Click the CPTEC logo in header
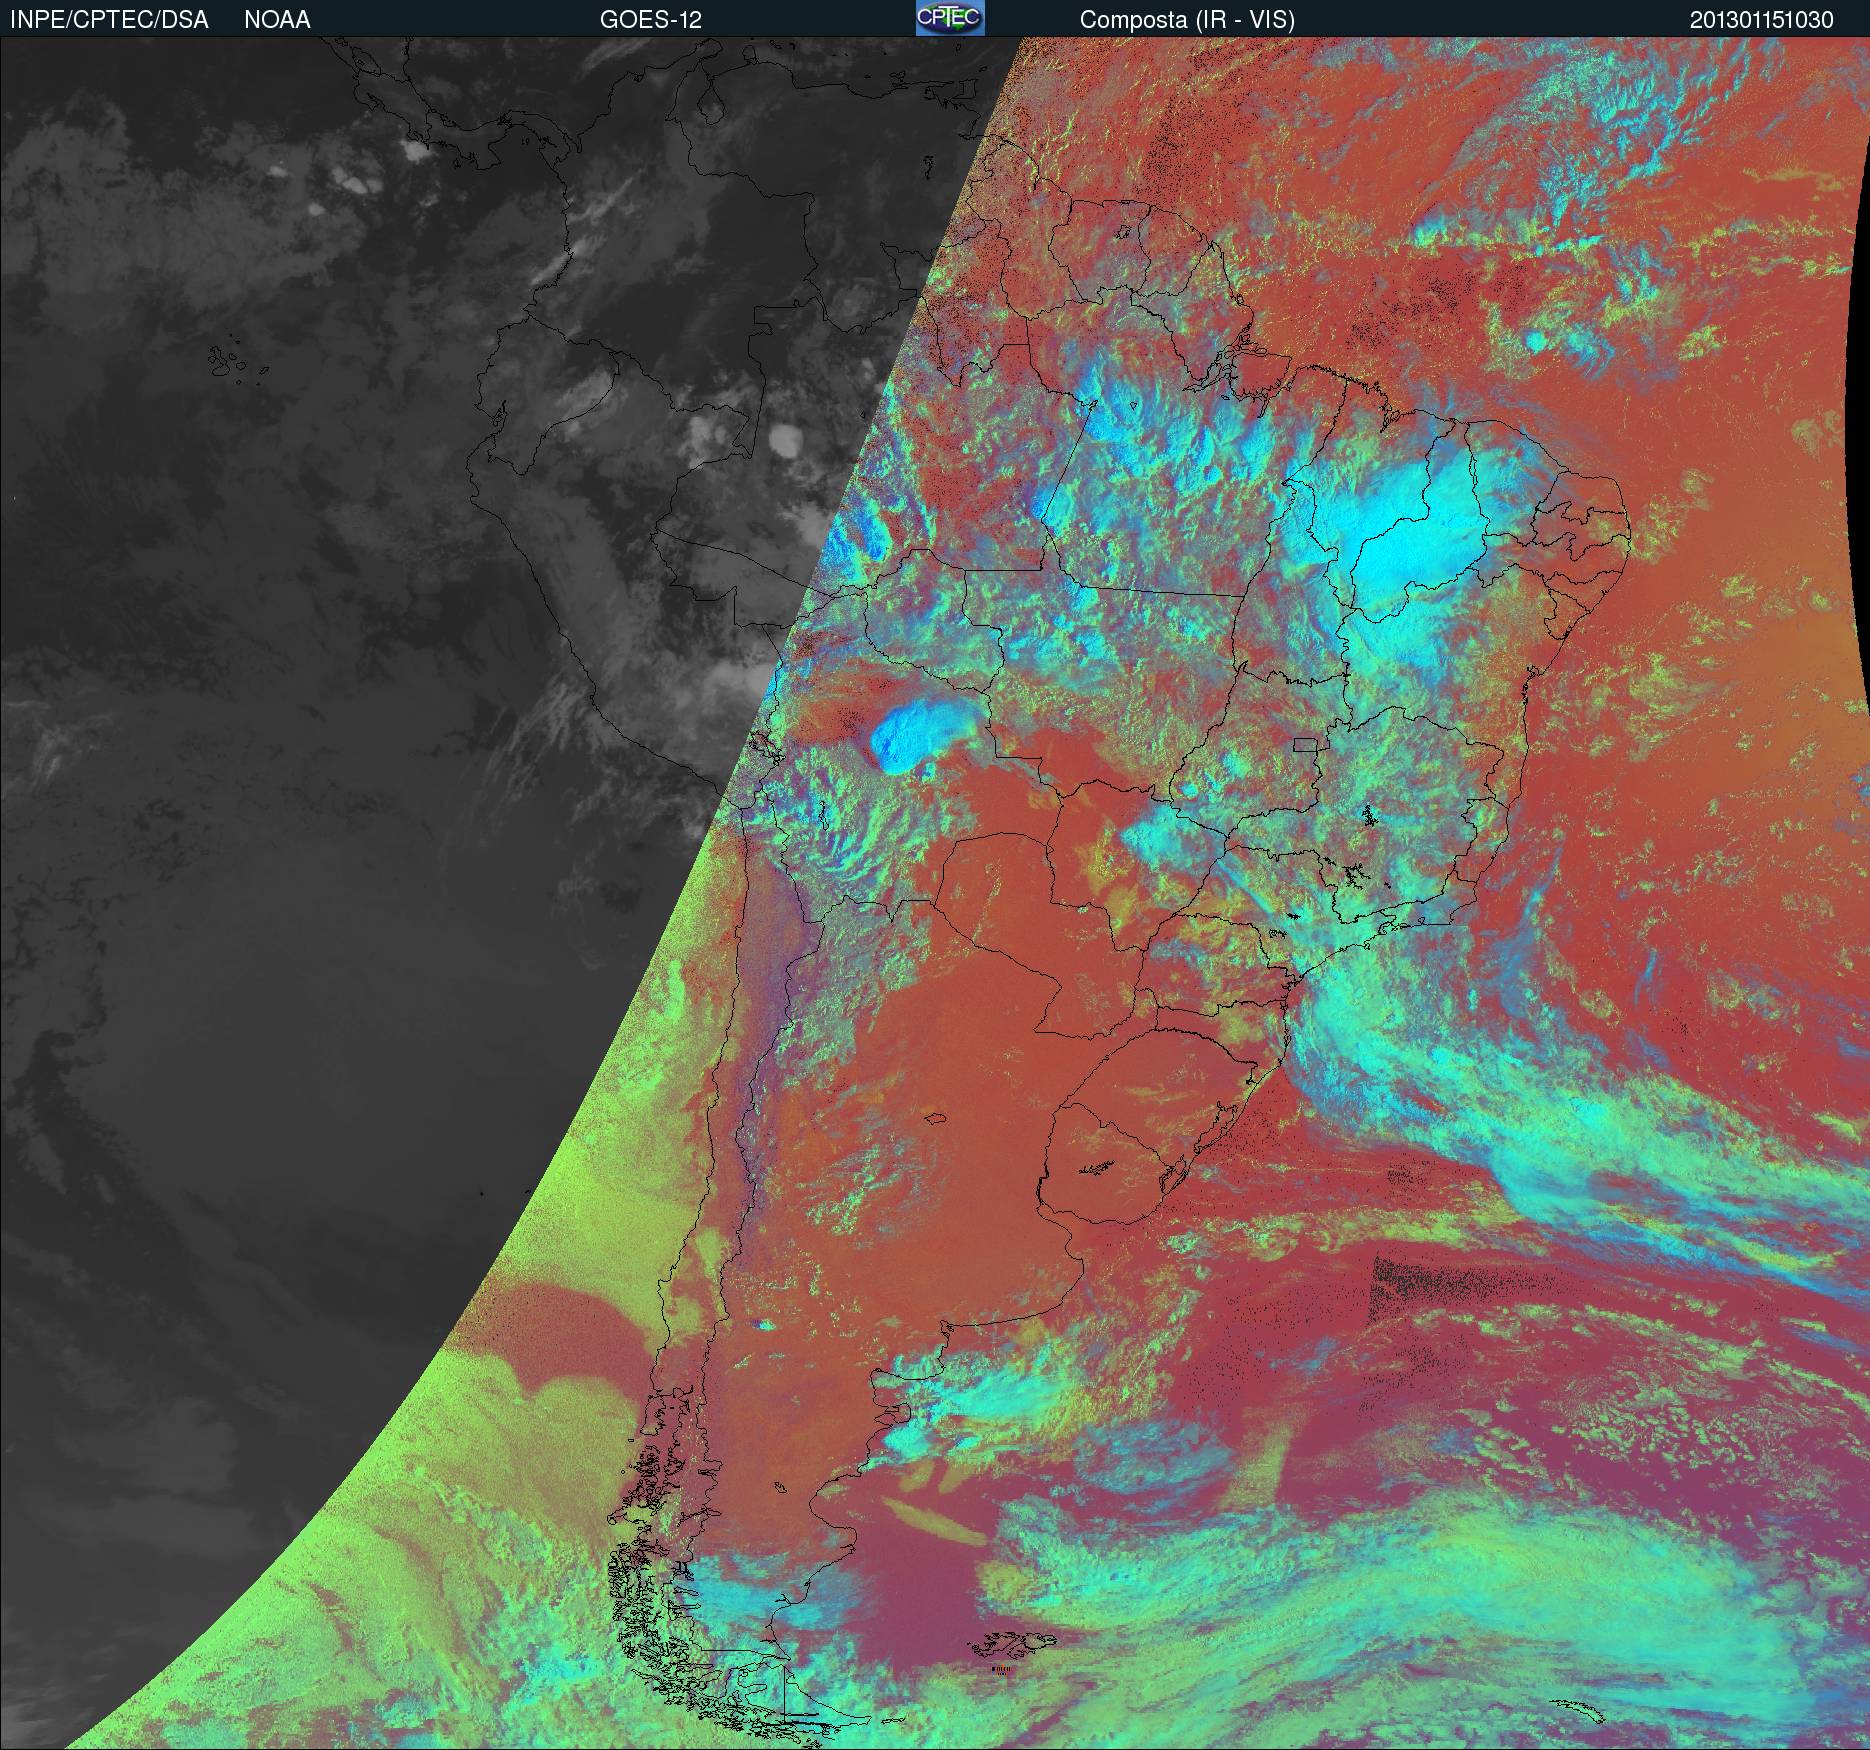1870x1750 pixels. coord(950,18)
